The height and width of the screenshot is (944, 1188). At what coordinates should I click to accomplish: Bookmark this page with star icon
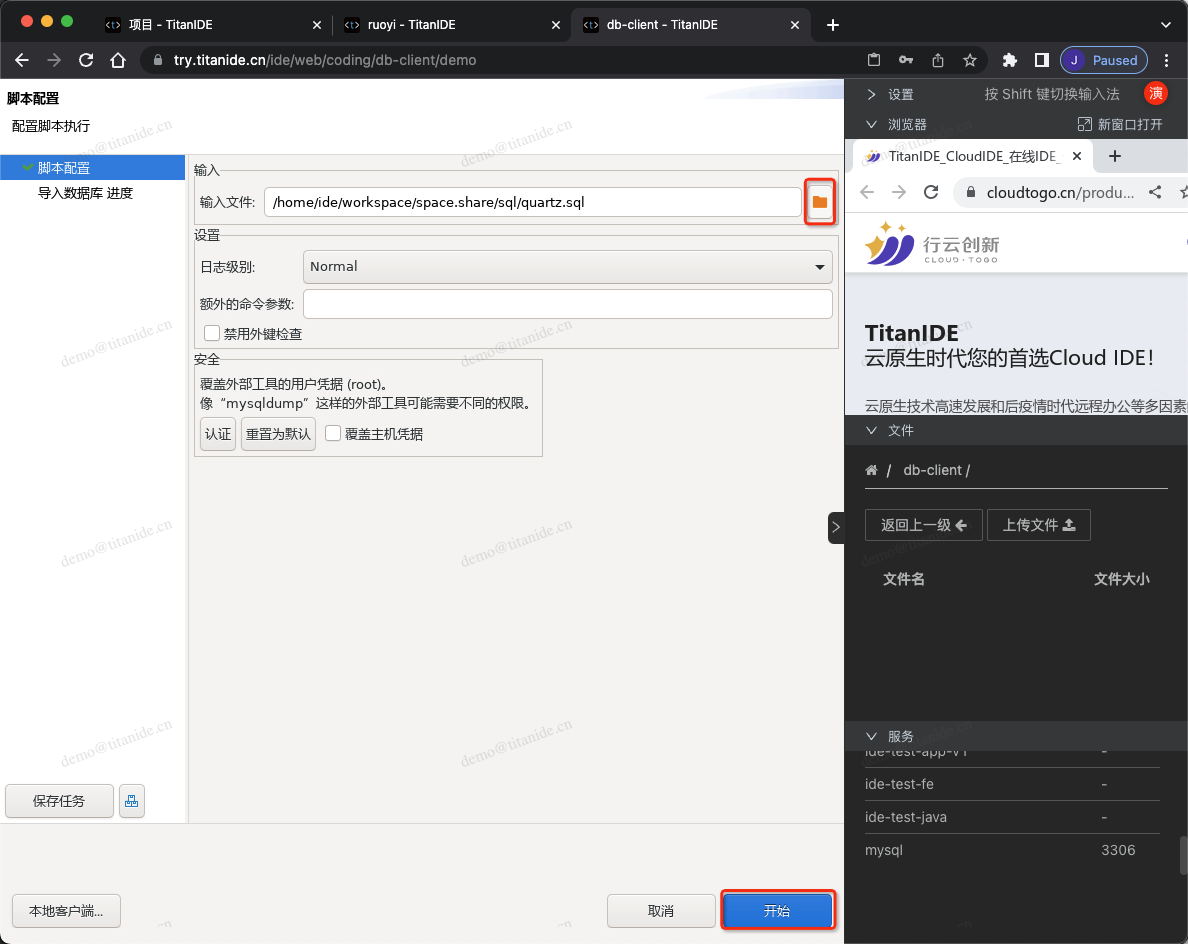(969, 60)
